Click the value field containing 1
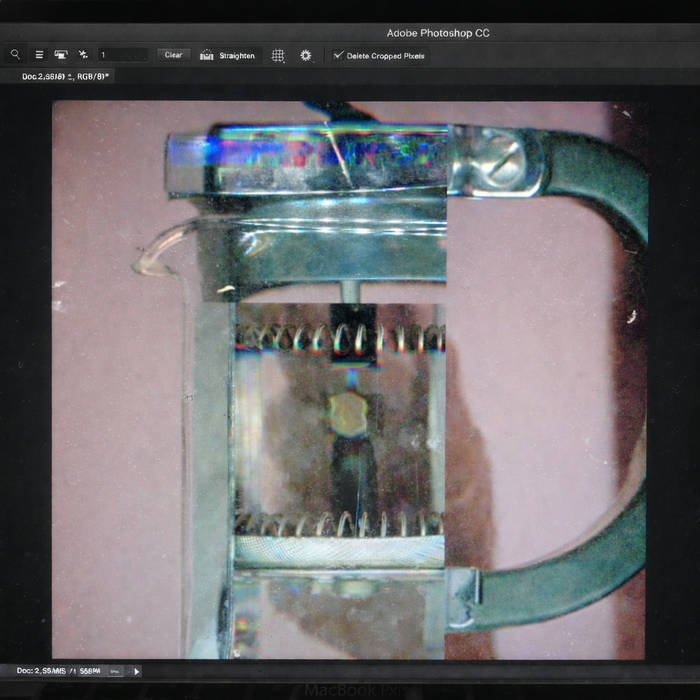Screen dimensions: 700x700 (x=122, y=55)
